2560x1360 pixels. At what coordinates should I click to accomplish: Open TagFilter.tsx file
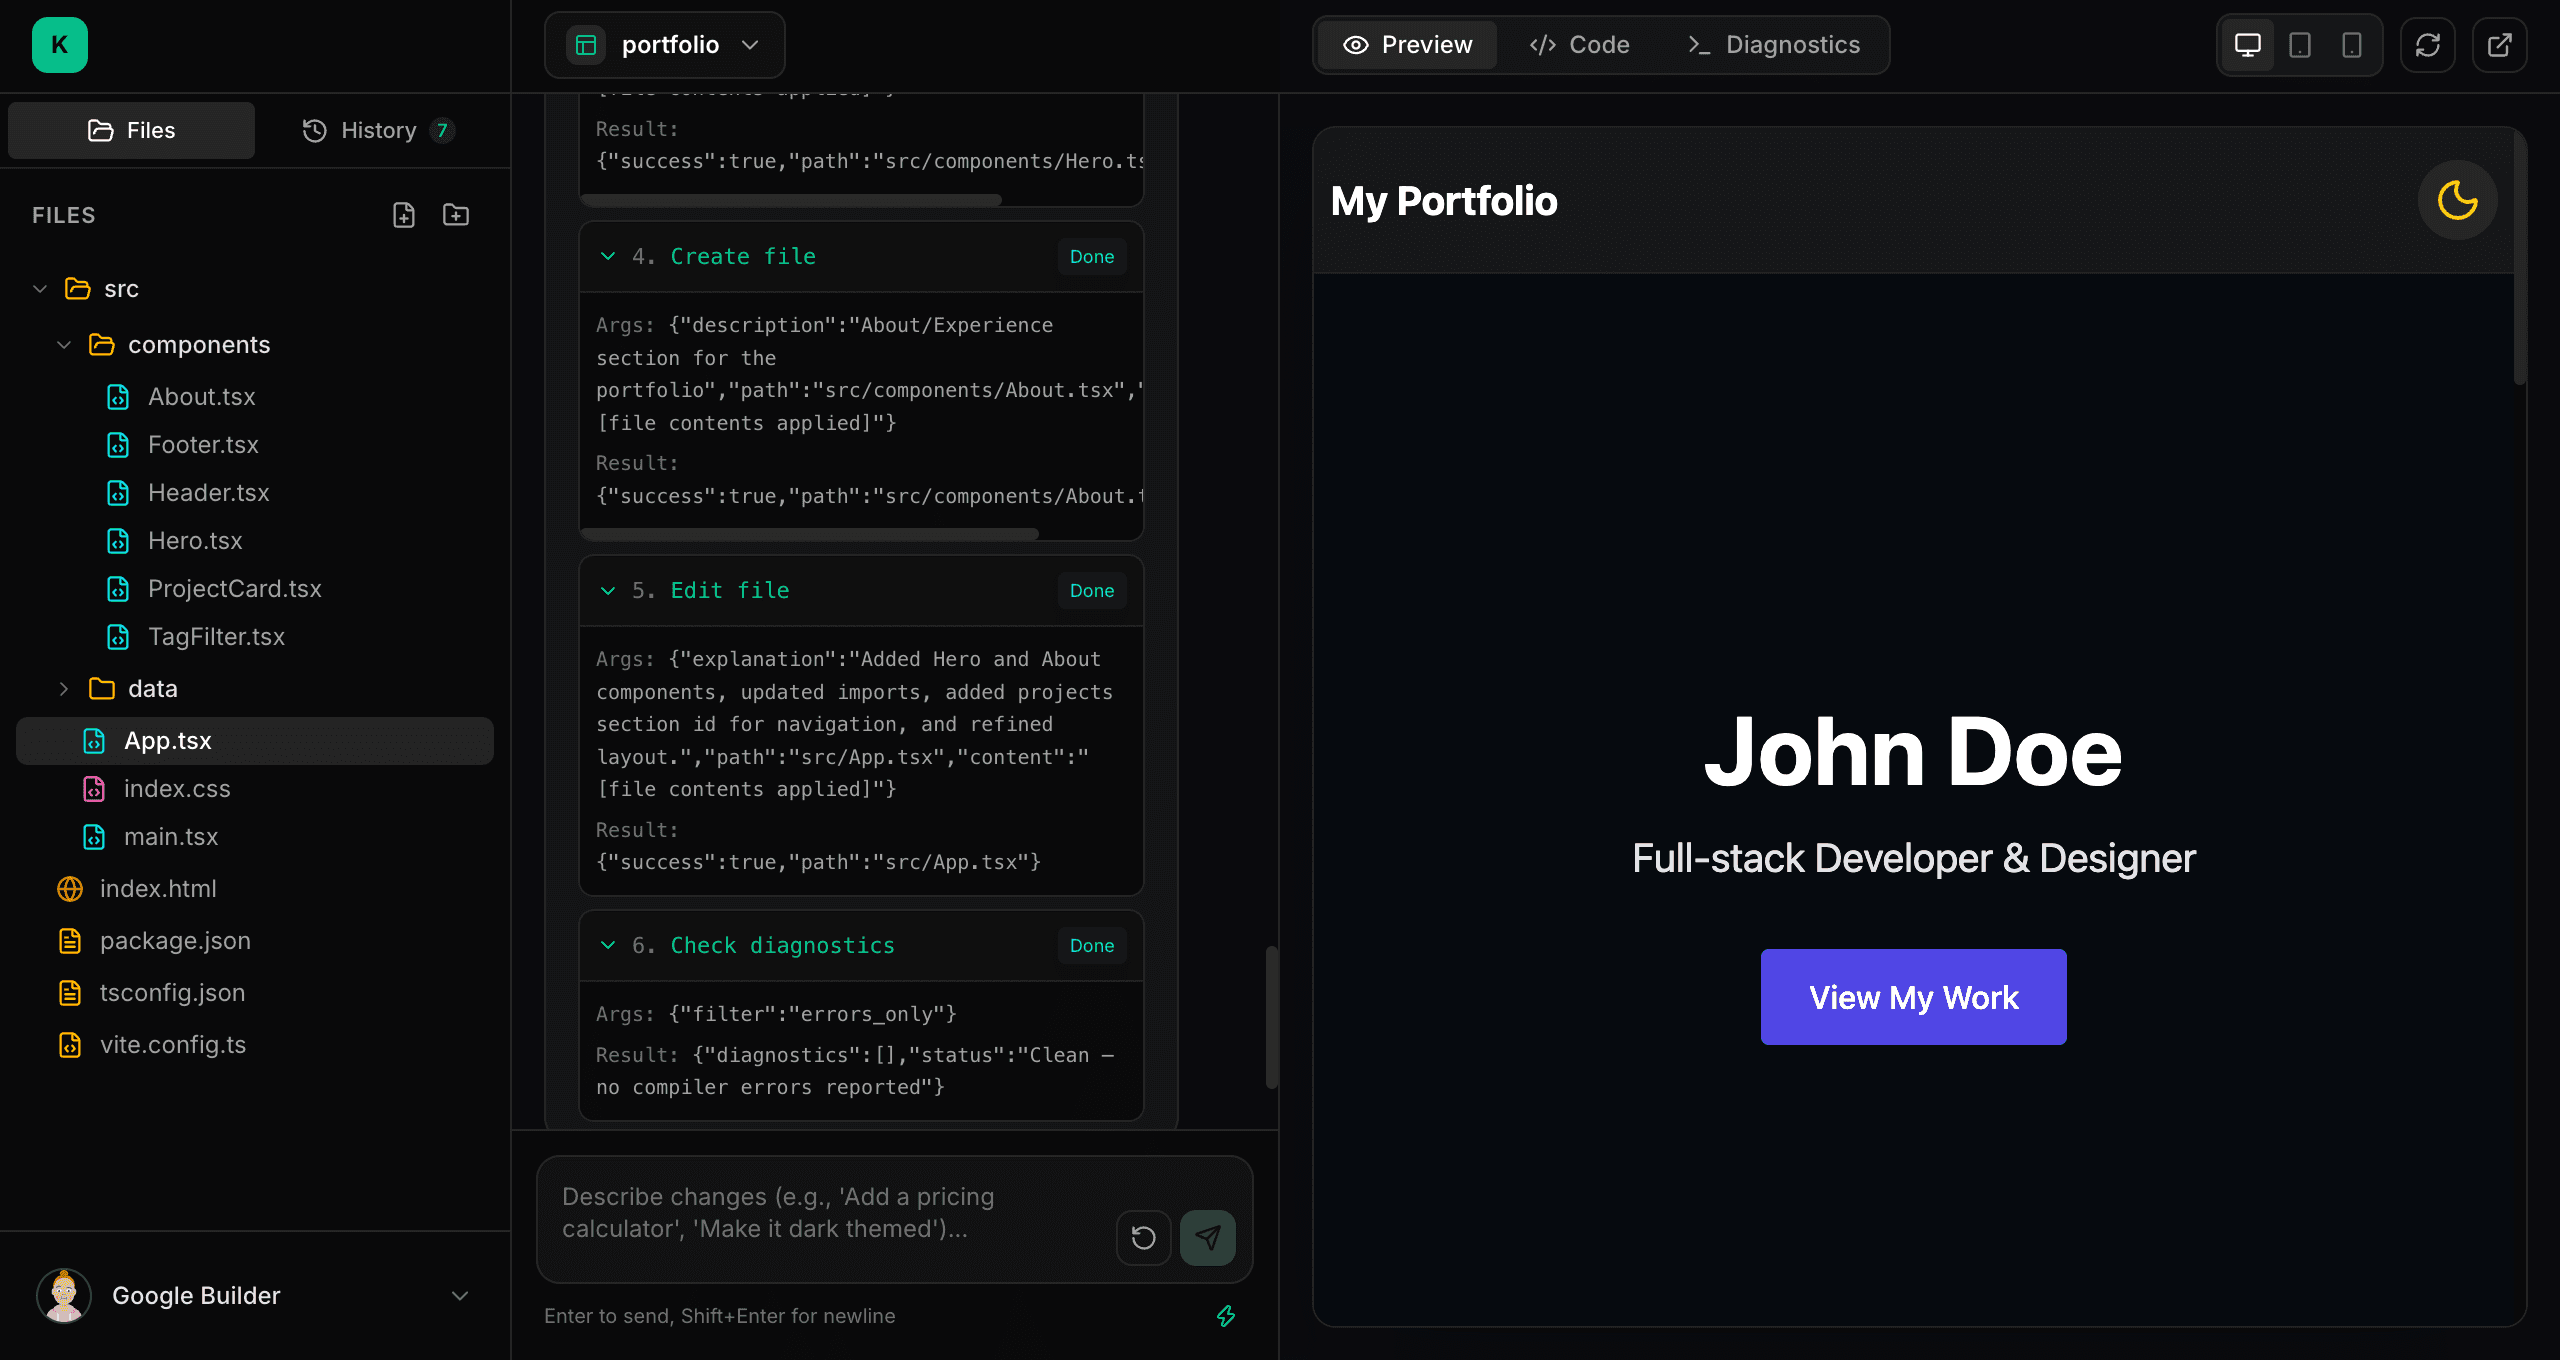coord(216,637)
